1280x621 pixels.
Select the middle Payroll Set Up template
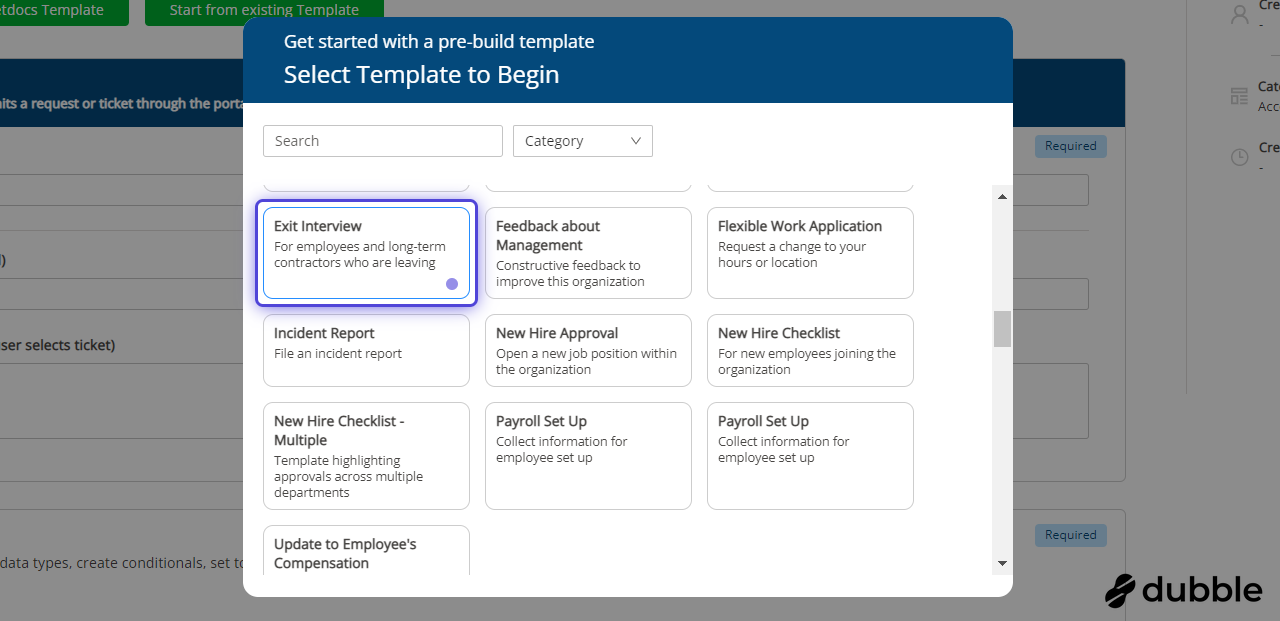pos(588,456)
